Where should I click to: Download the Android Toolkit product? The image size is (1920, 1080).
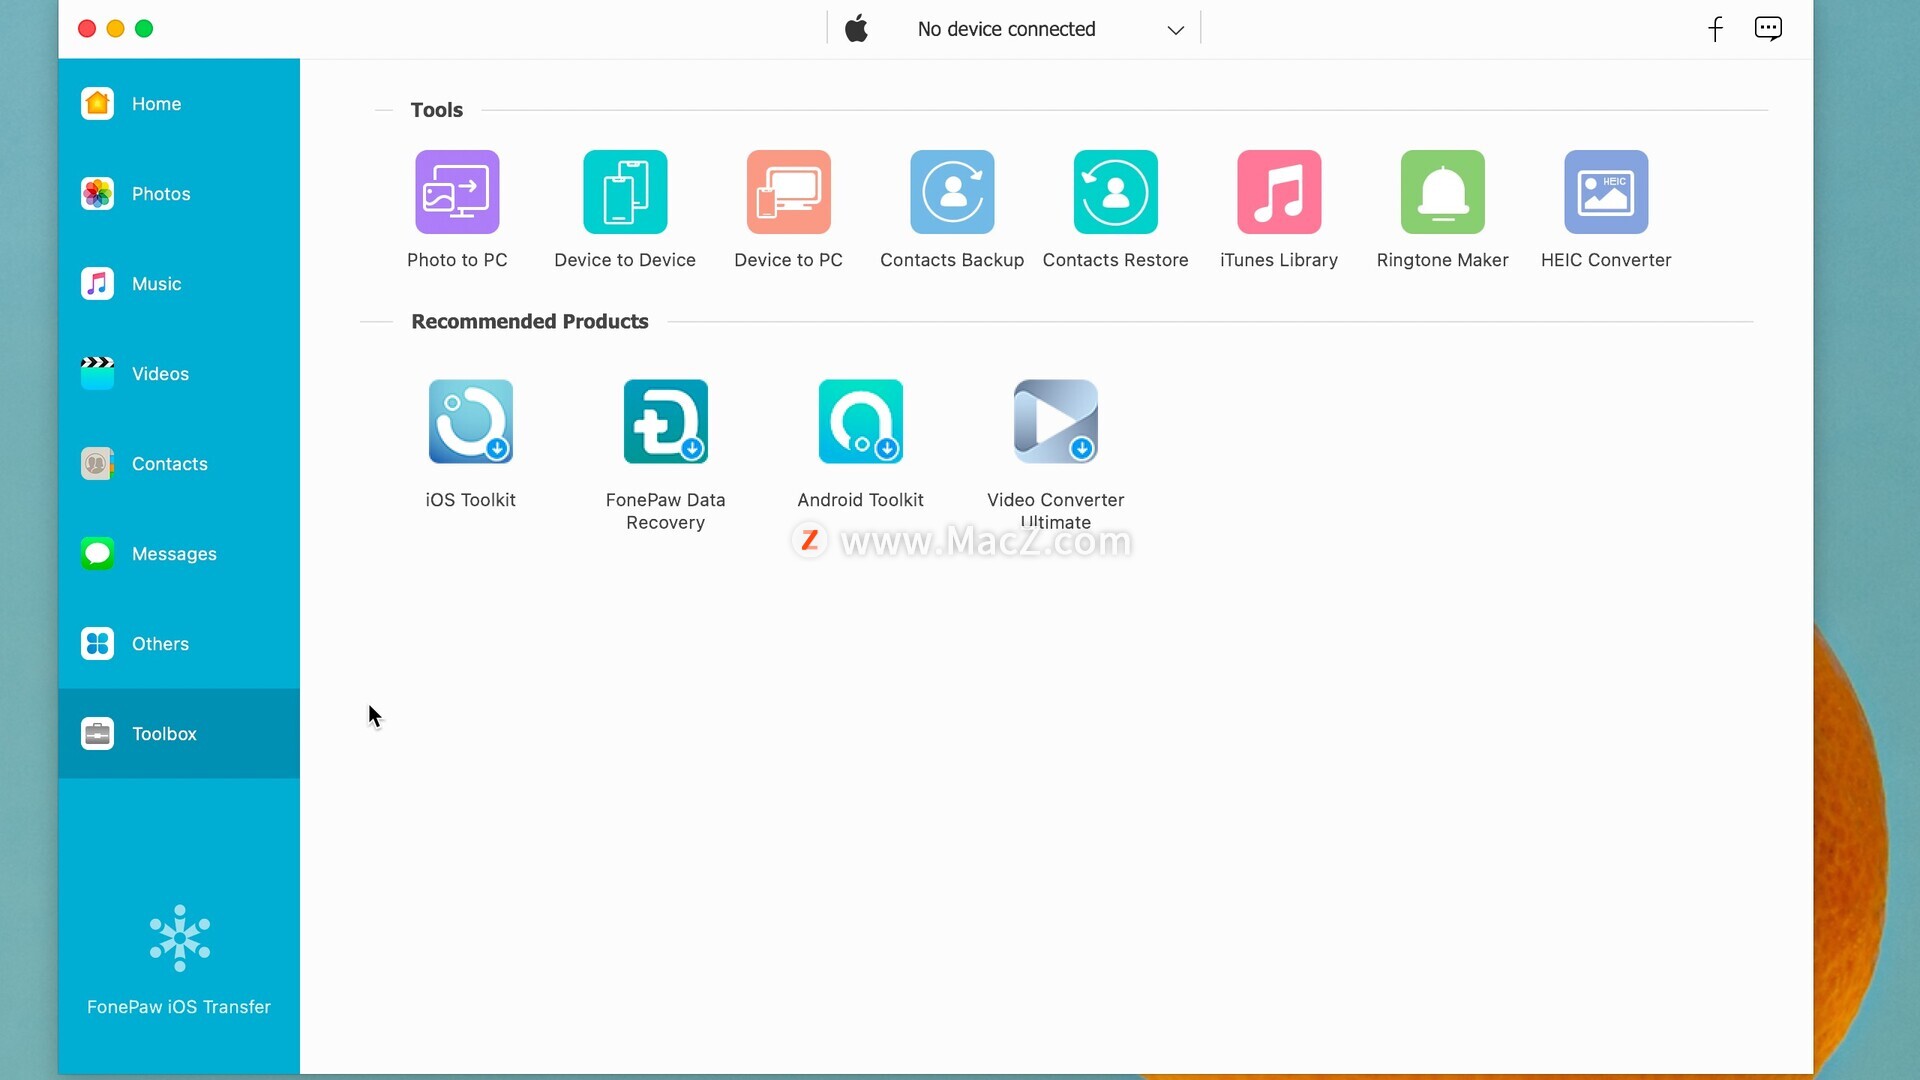pyautogui.click(x=860, y=421)
